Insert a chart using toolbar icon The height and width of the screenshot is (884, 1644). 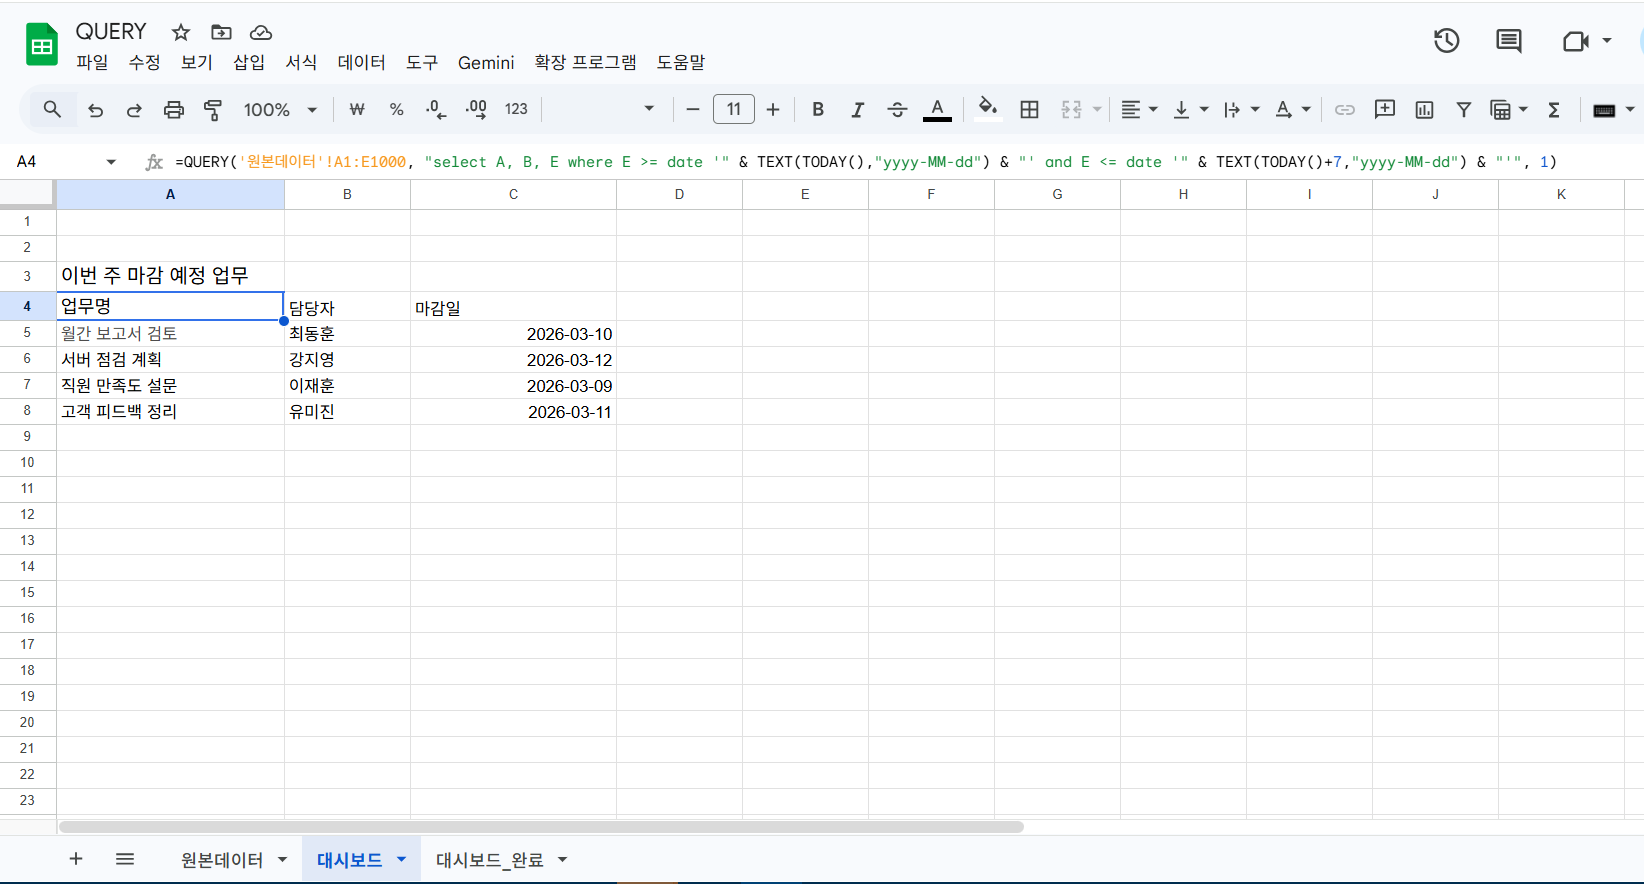(x=1424, y=110)
